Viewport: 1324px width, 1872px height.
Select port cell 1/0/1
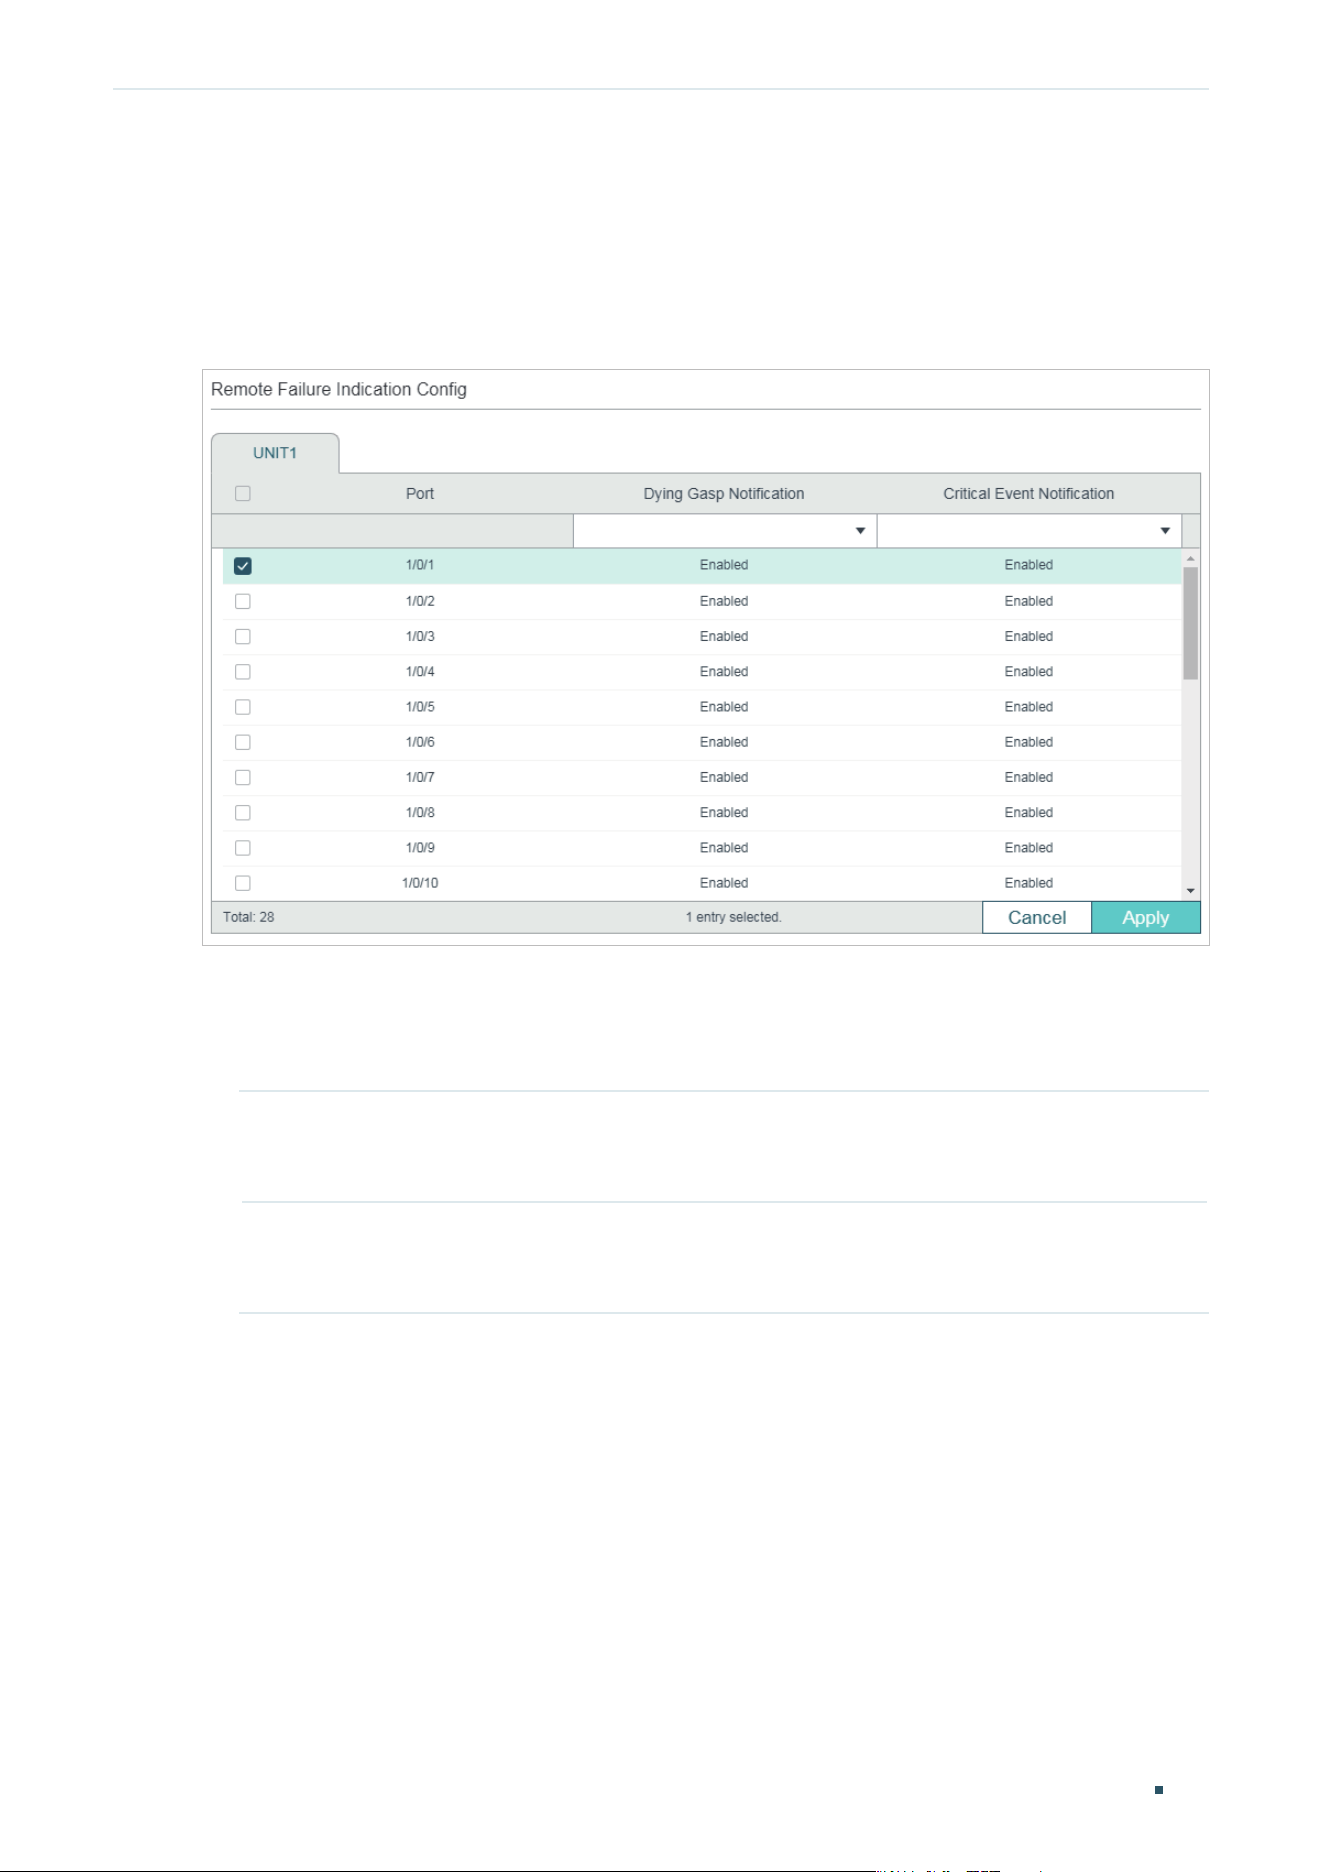(420, 565)
